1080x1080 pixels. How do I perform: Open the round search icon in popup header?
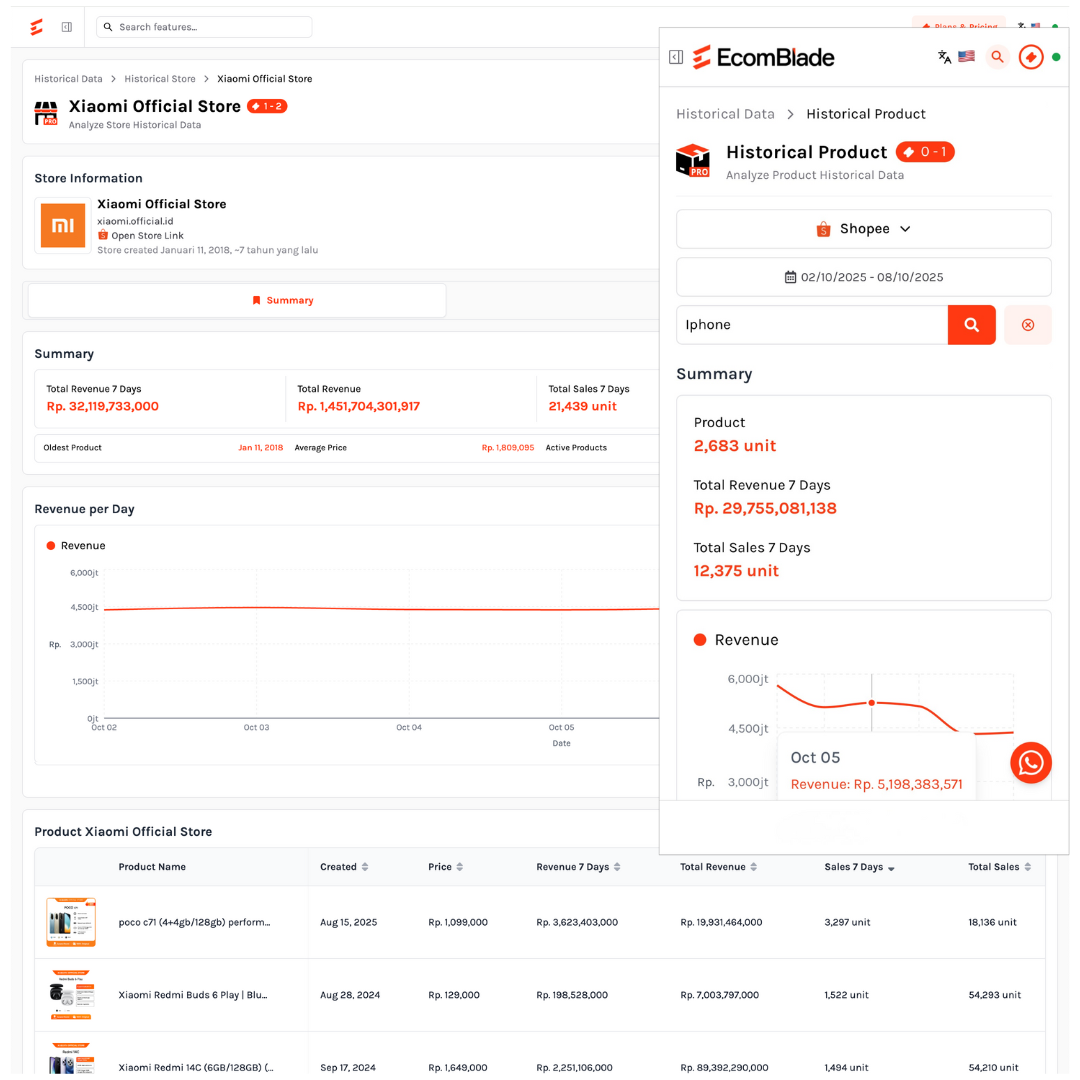coord(997,57)
